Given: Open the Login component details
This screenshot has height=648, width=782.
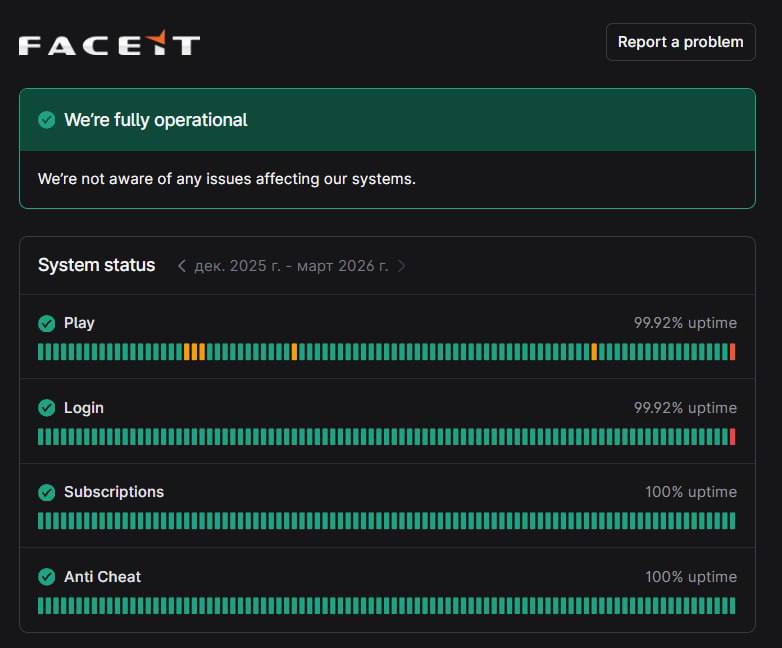Looking at the screenshot, I should coord(83,408).
